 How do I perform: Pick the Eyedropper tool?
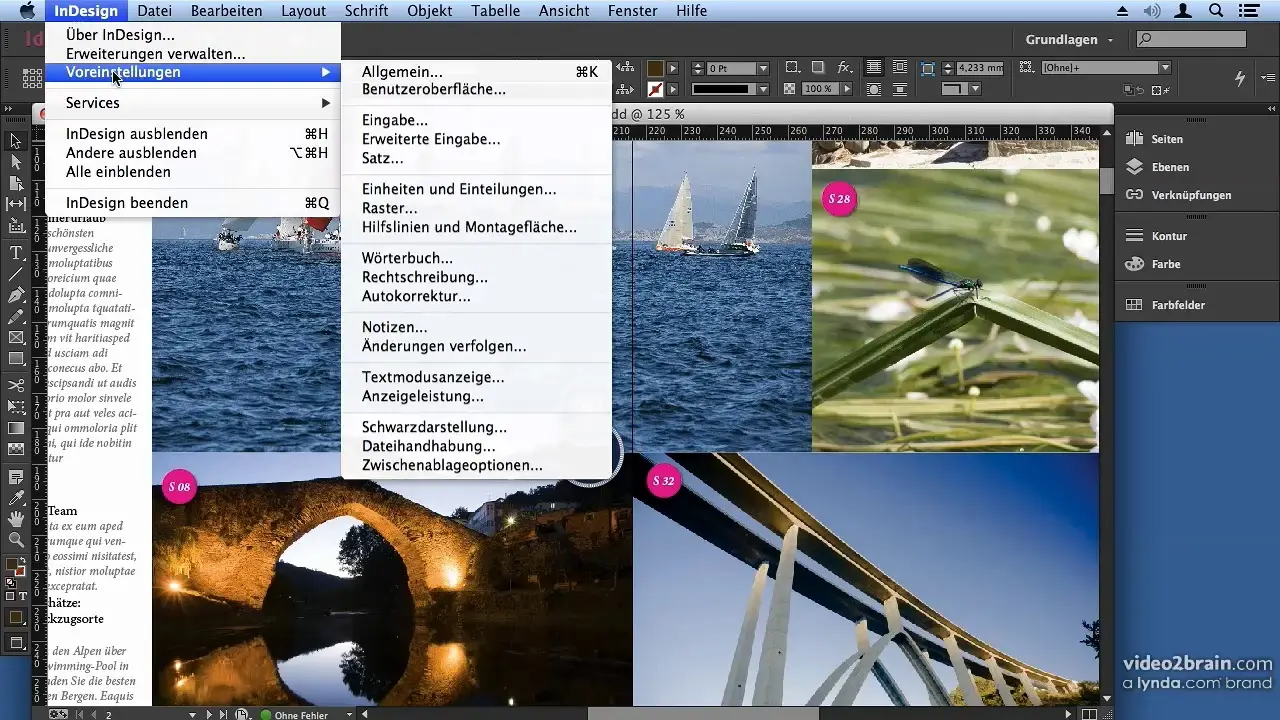[x=16, y=497]
